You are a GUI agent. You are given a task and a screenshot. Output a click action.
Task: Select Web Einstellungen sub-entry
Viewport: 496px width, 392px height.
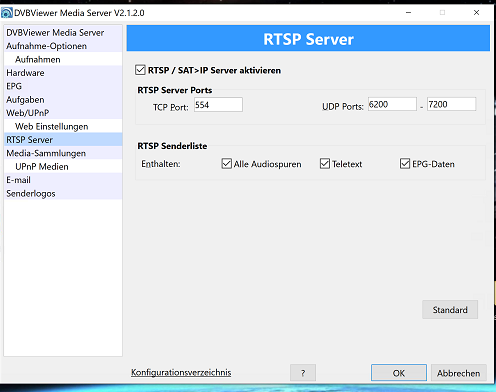63,126
